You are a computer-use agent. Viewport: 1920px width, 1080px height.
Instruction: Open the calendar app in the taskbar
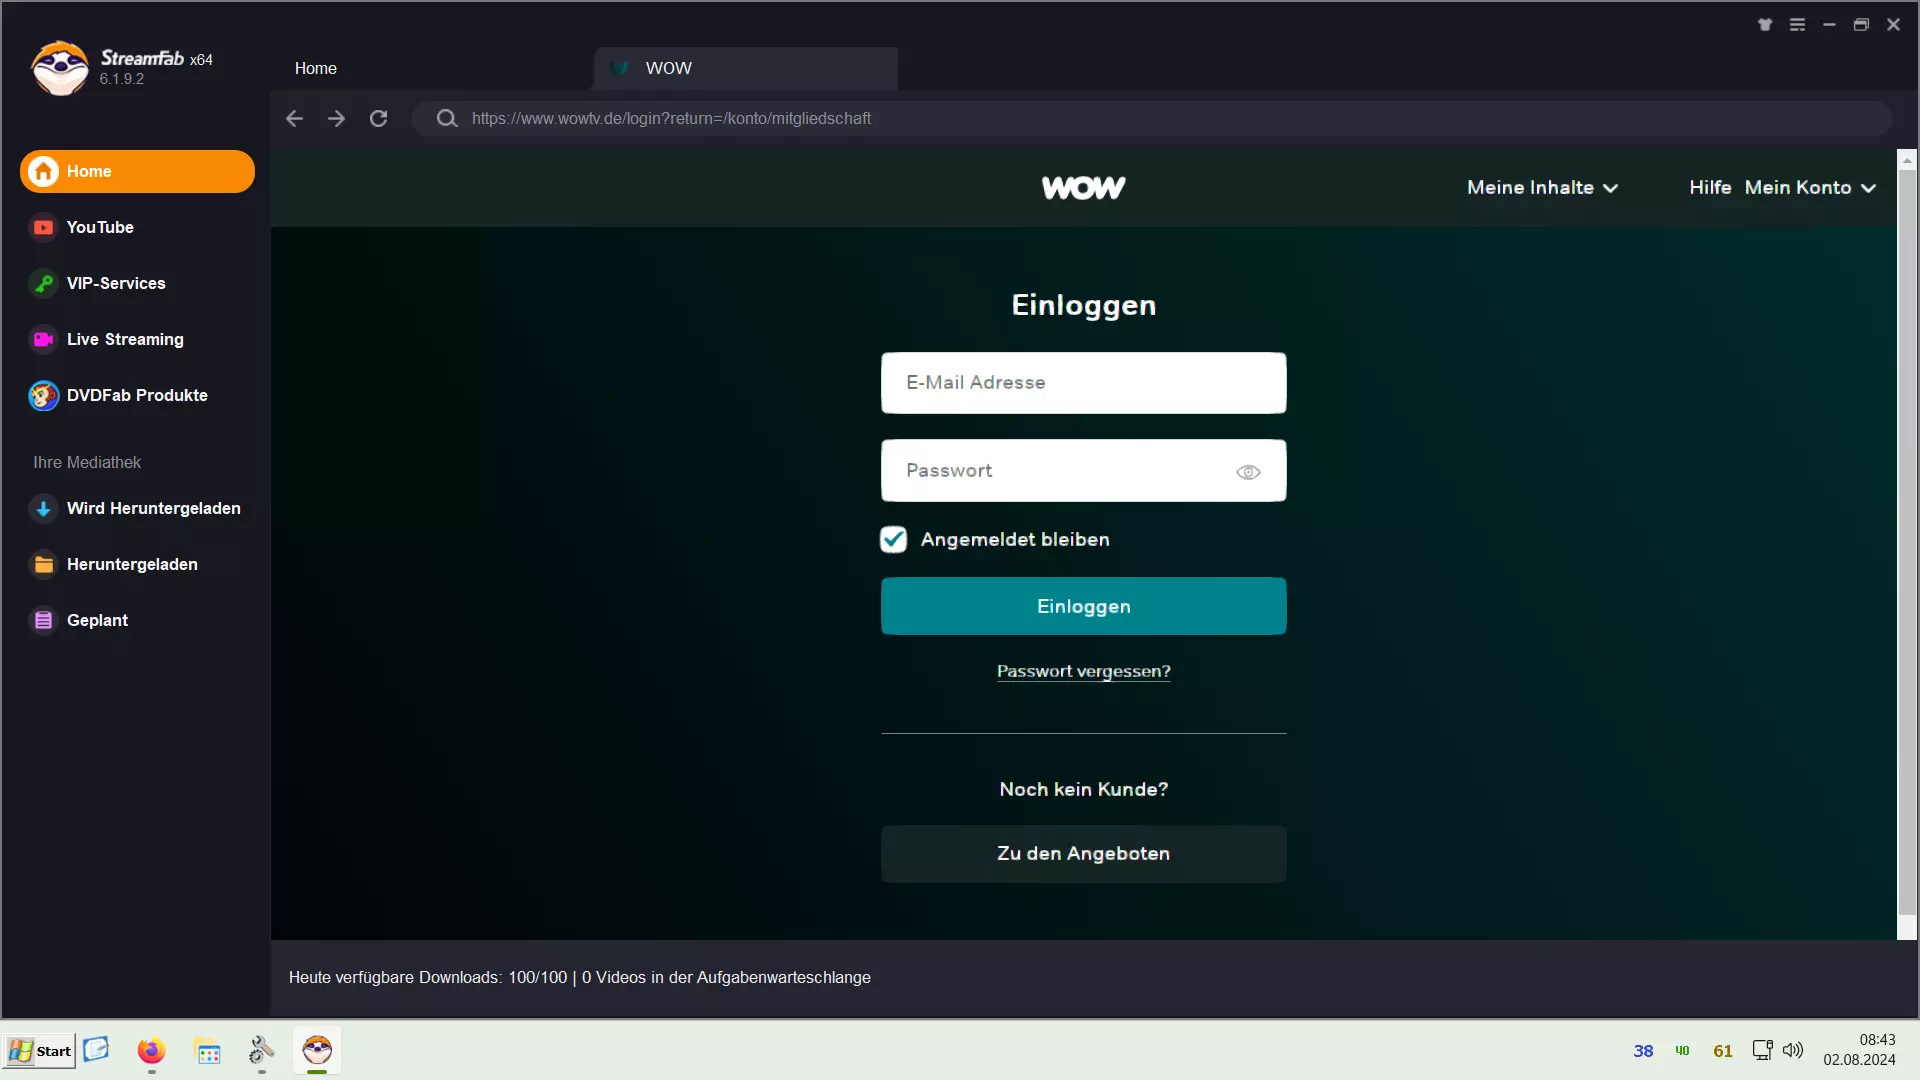click(x=208, y=1052)
